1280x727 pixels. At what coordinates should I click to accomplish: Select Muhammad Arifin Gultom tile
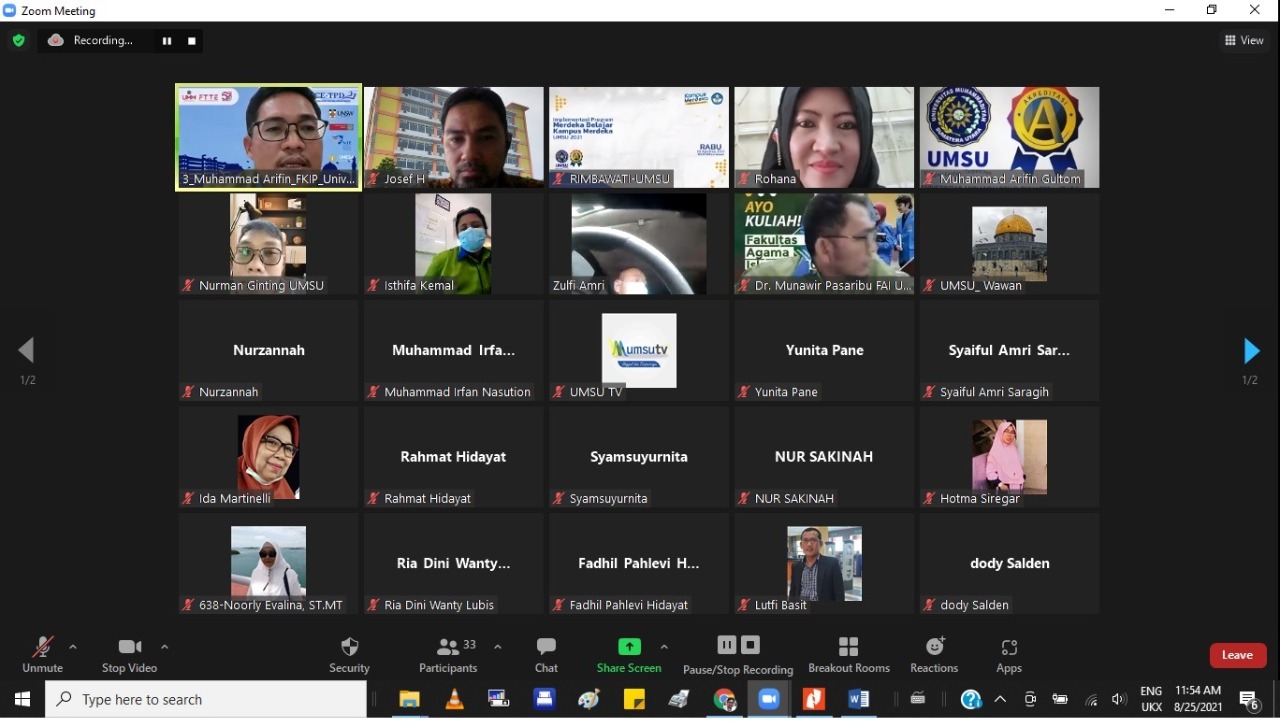(x=1009, y=137)
